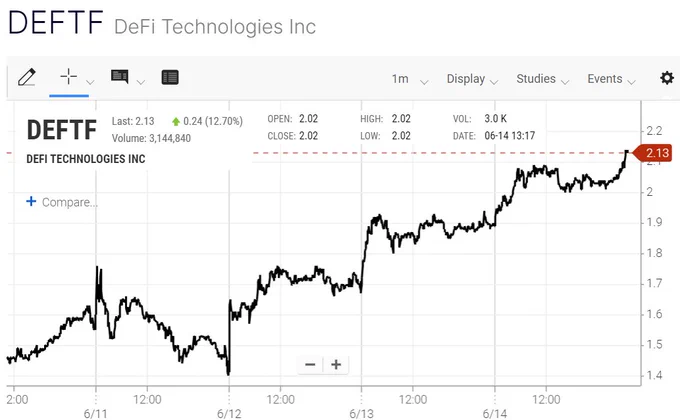Open the Events menu
The height and width of the screenshot is (420, 680).
click(611, 79)
